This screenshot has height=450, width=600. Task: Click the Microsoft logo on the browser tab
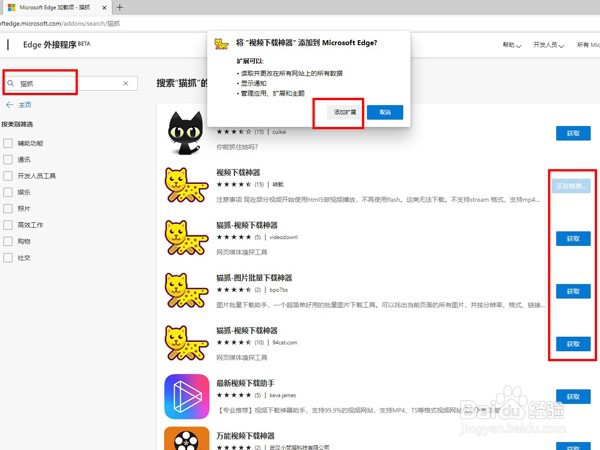tap(11, 7)
